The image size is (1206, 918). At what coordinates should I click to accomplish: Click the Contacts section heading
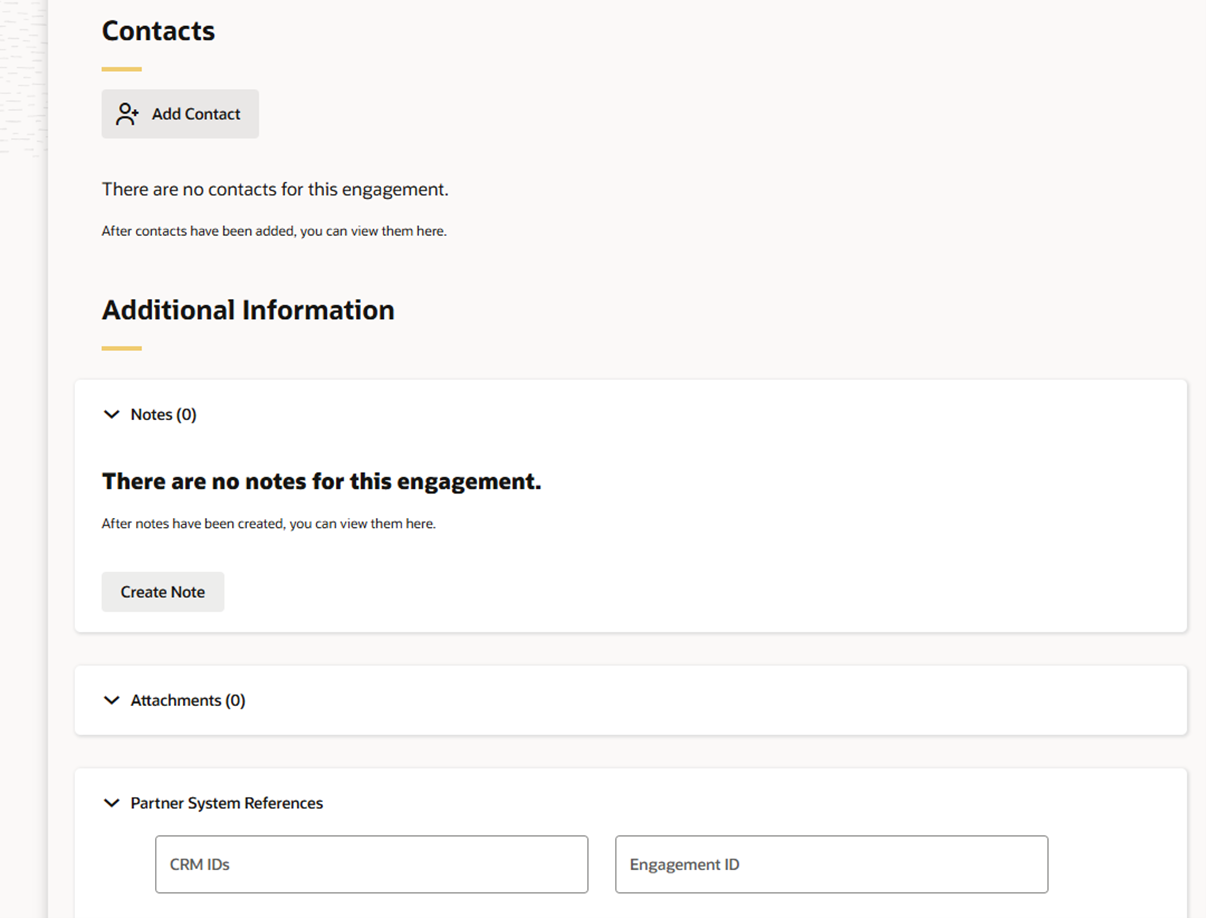pos(158,31)
